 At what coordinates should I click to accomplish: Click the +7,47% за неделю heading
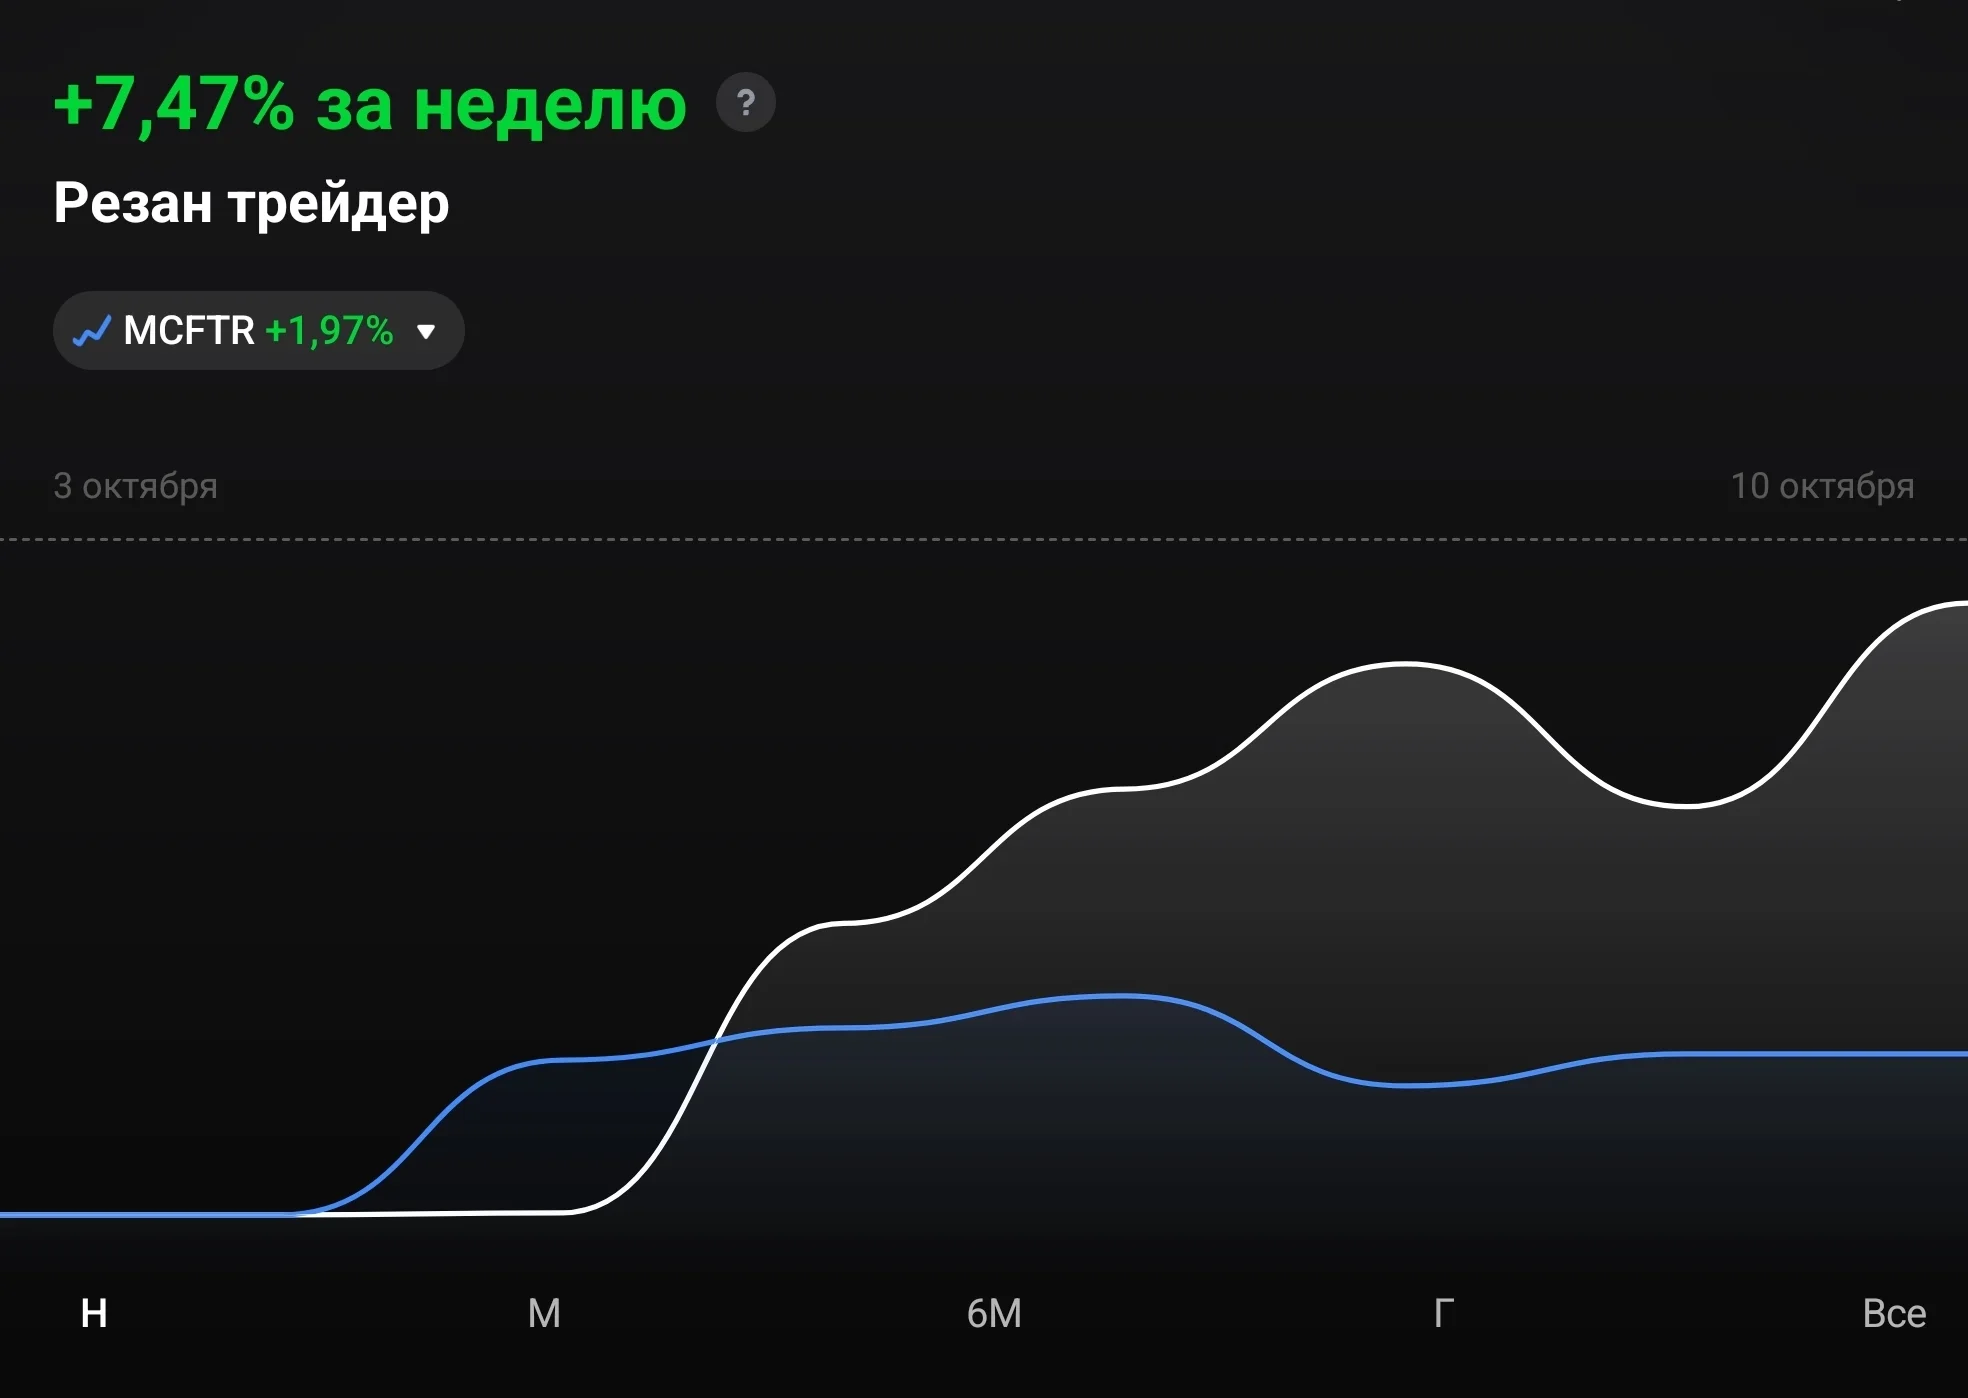(x=370, y=104)
